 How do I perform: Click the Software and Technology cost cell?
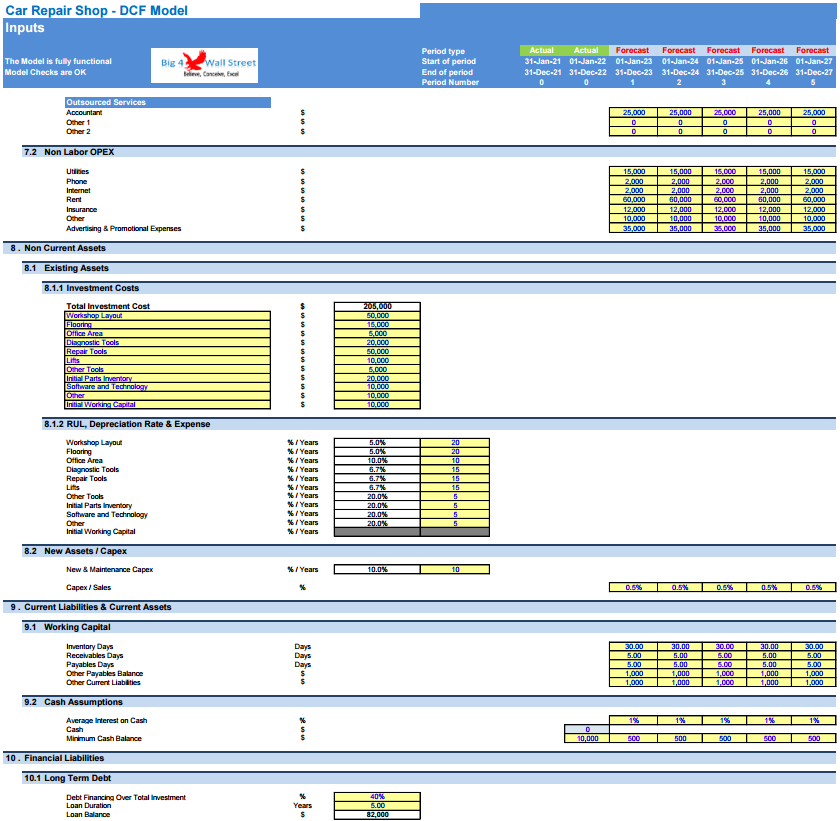(x=377, y=387)
